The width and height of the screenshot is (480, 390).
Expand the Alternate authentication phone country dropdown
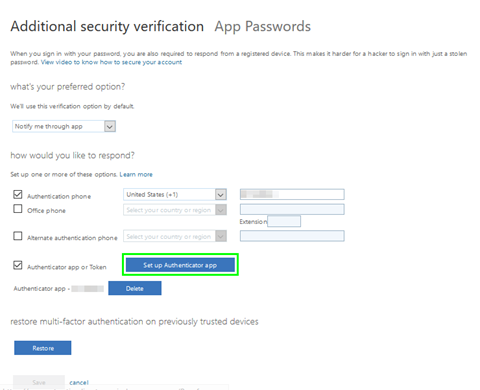175,236
